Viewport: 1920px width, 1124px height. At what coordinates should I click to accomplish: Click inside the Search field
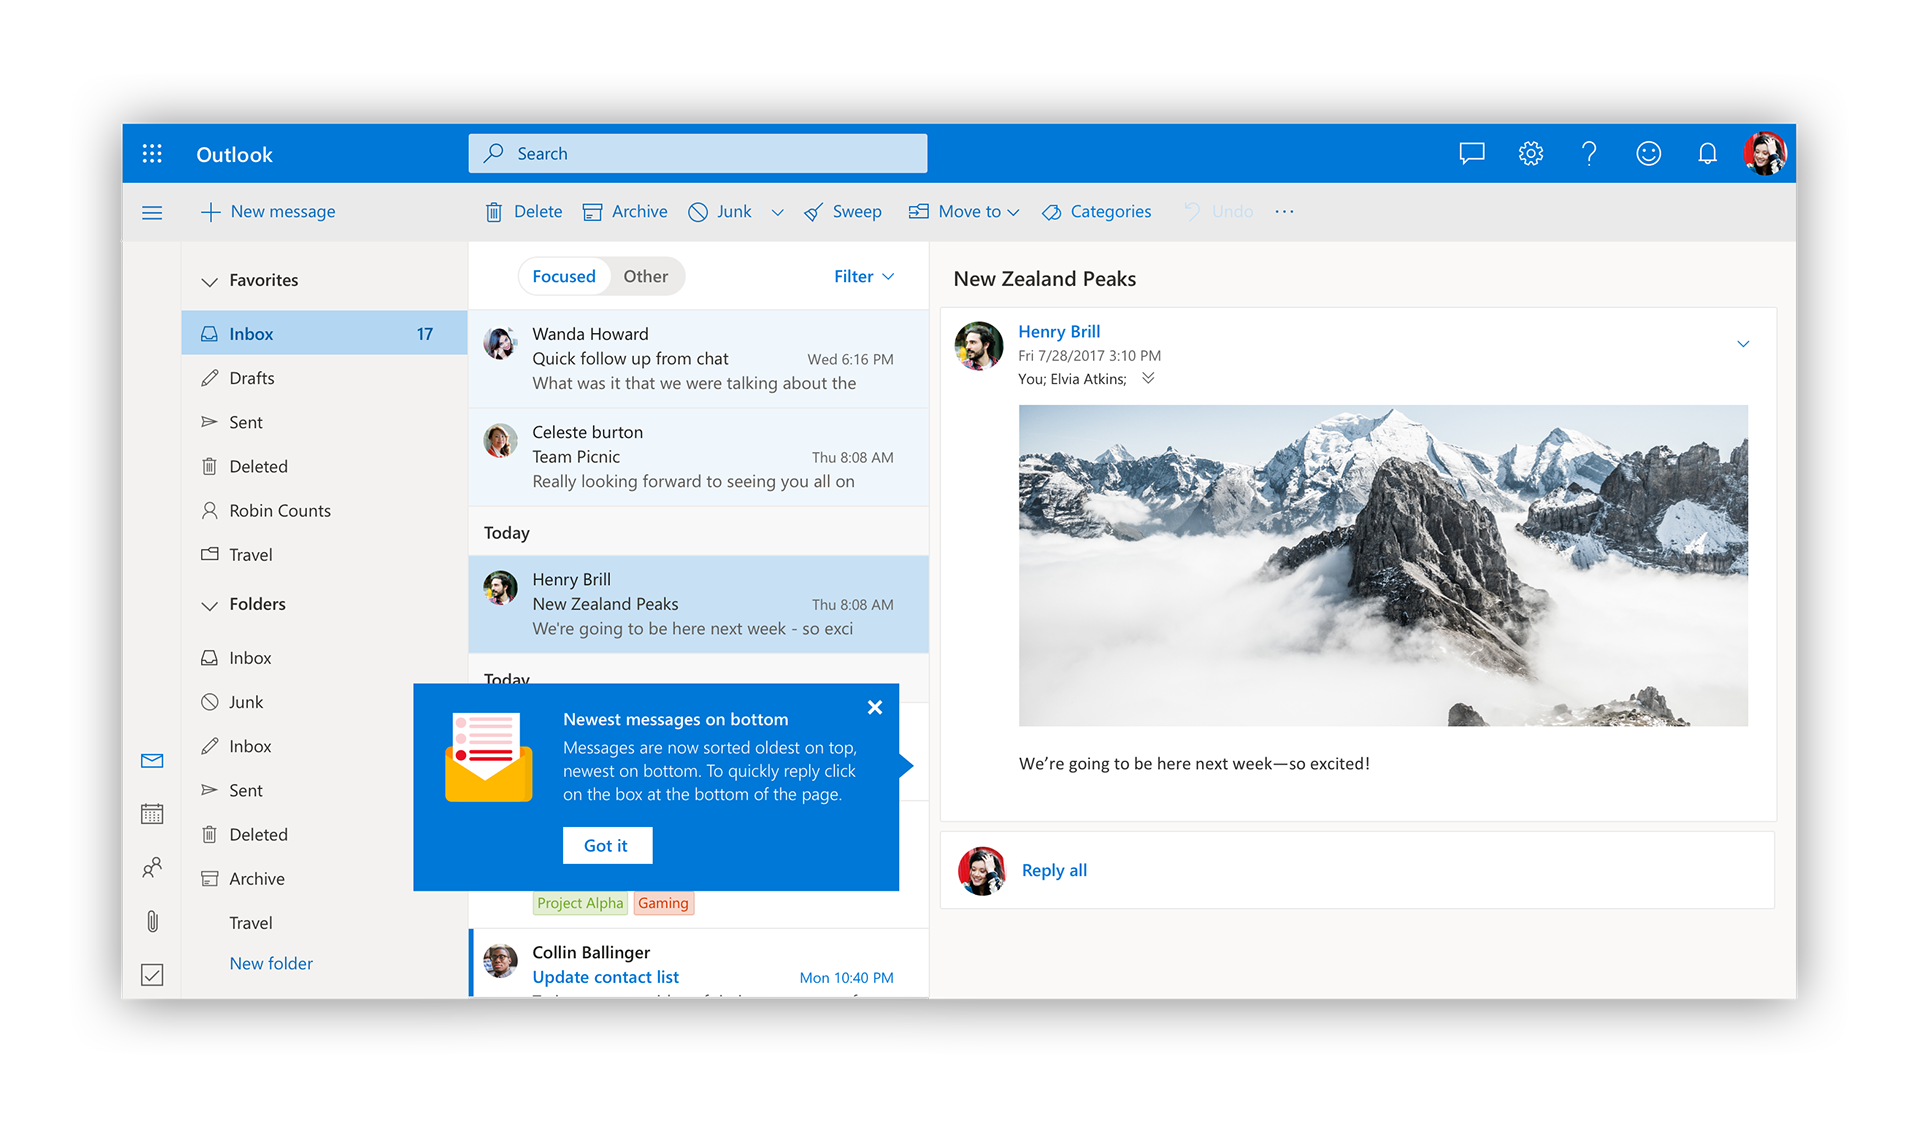(x=698, y=153)
